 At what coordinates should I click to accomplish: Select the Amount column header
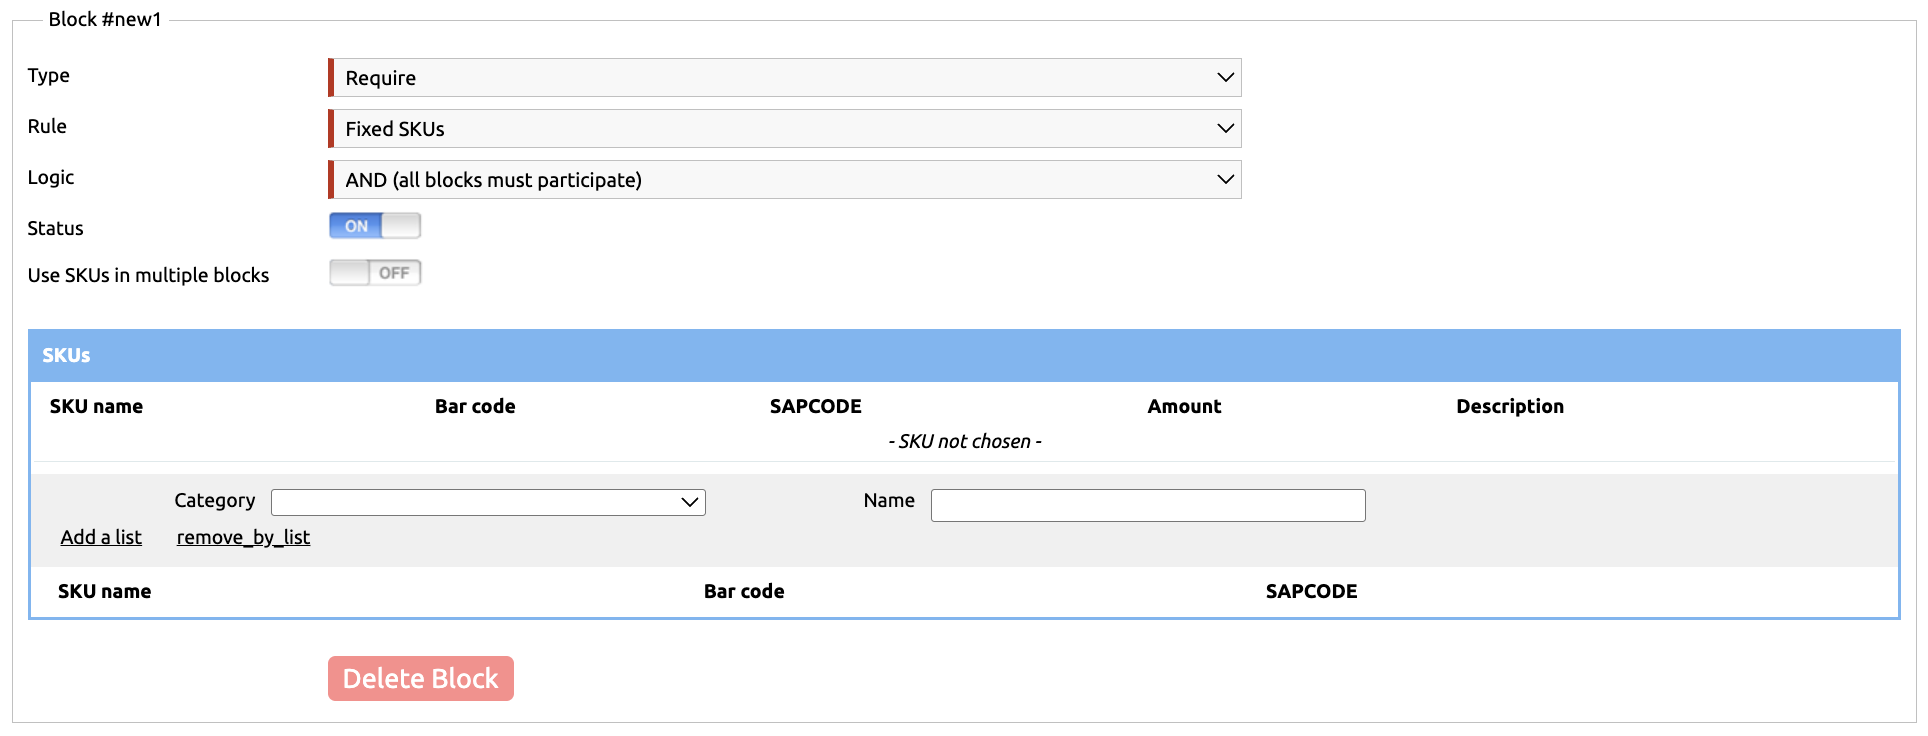pos(1184,406)
